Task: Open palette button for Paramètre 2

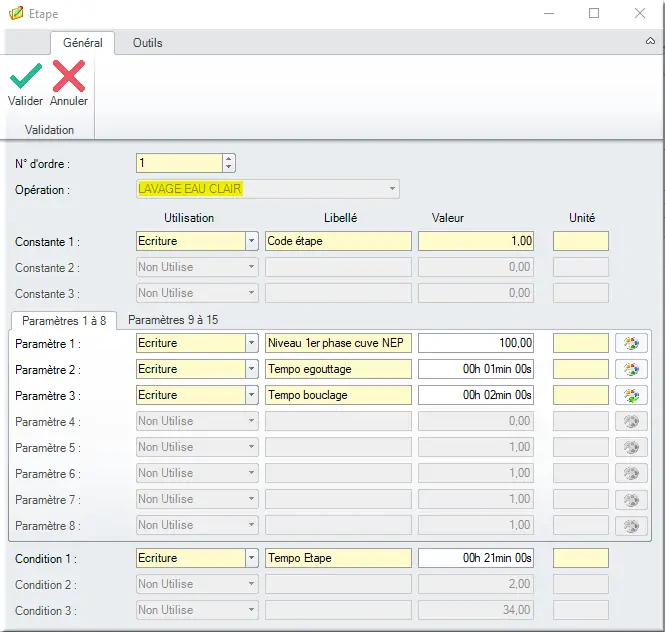Action: tap(631, 369)
